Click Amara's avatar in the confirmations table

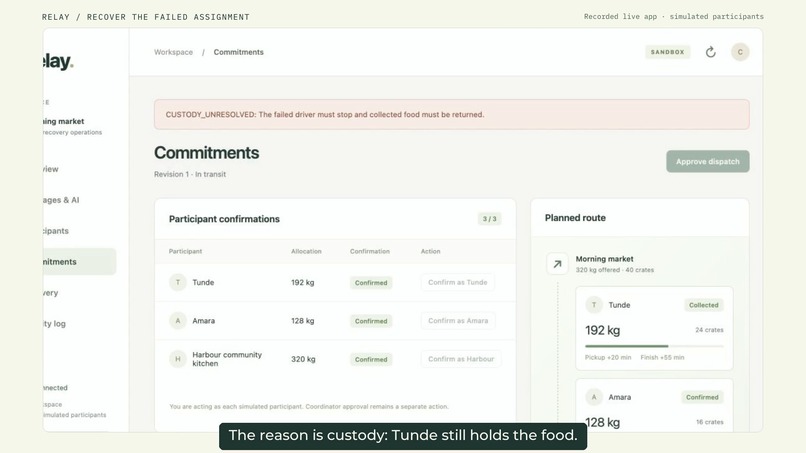coord(178,321)
